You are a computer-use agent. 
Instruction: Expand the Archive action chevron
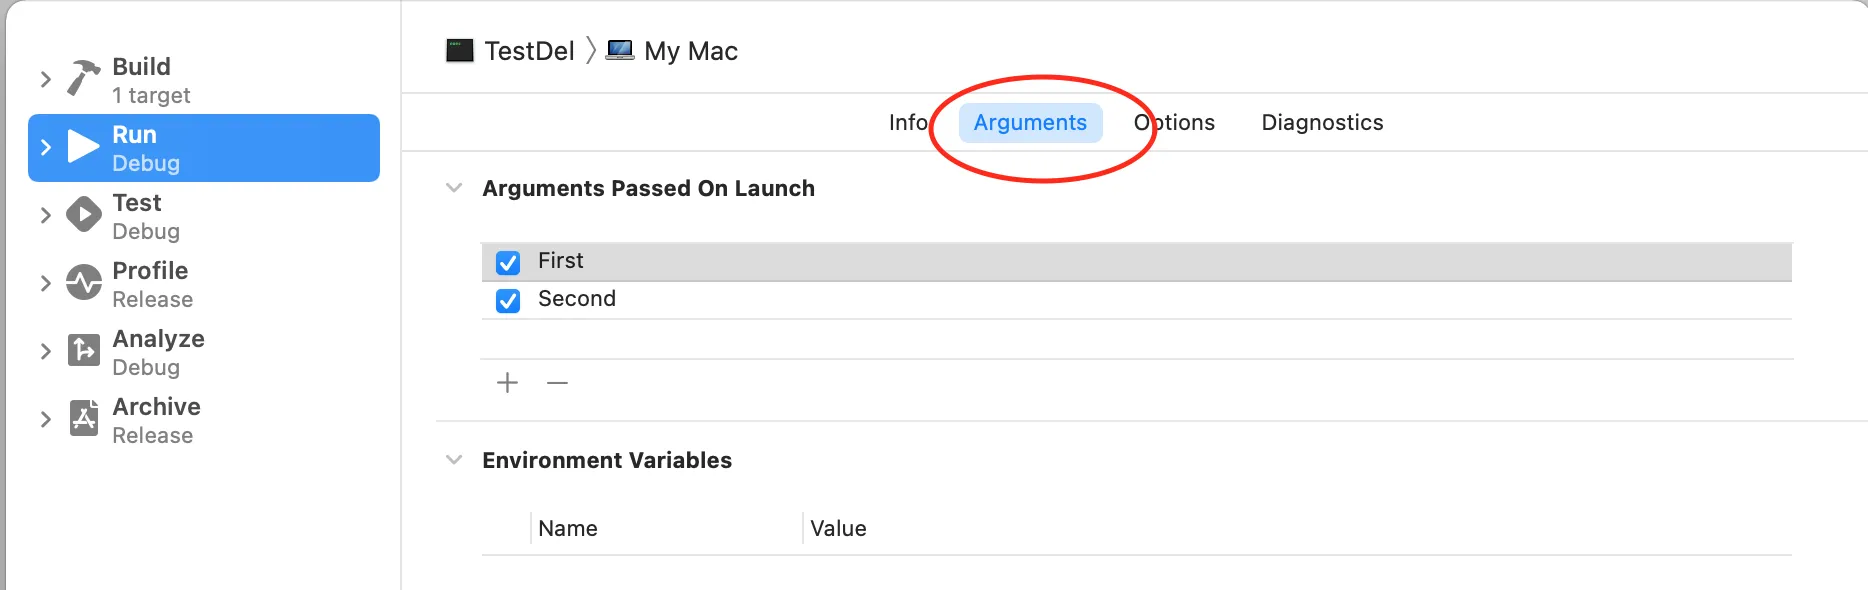(45, 419)
